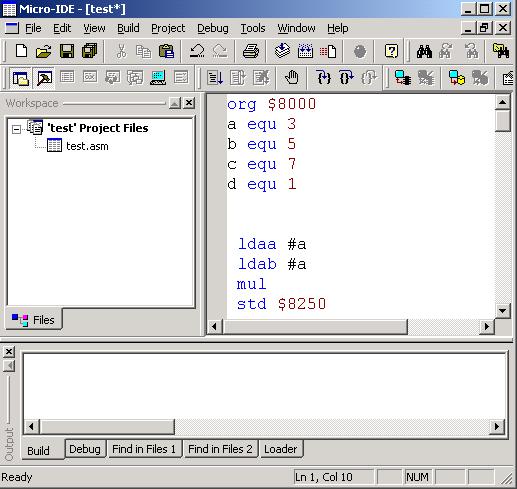Click the build-all icon with the row of downward arrows
Viewport: 517px width, 489px height.
pos(305,51)
